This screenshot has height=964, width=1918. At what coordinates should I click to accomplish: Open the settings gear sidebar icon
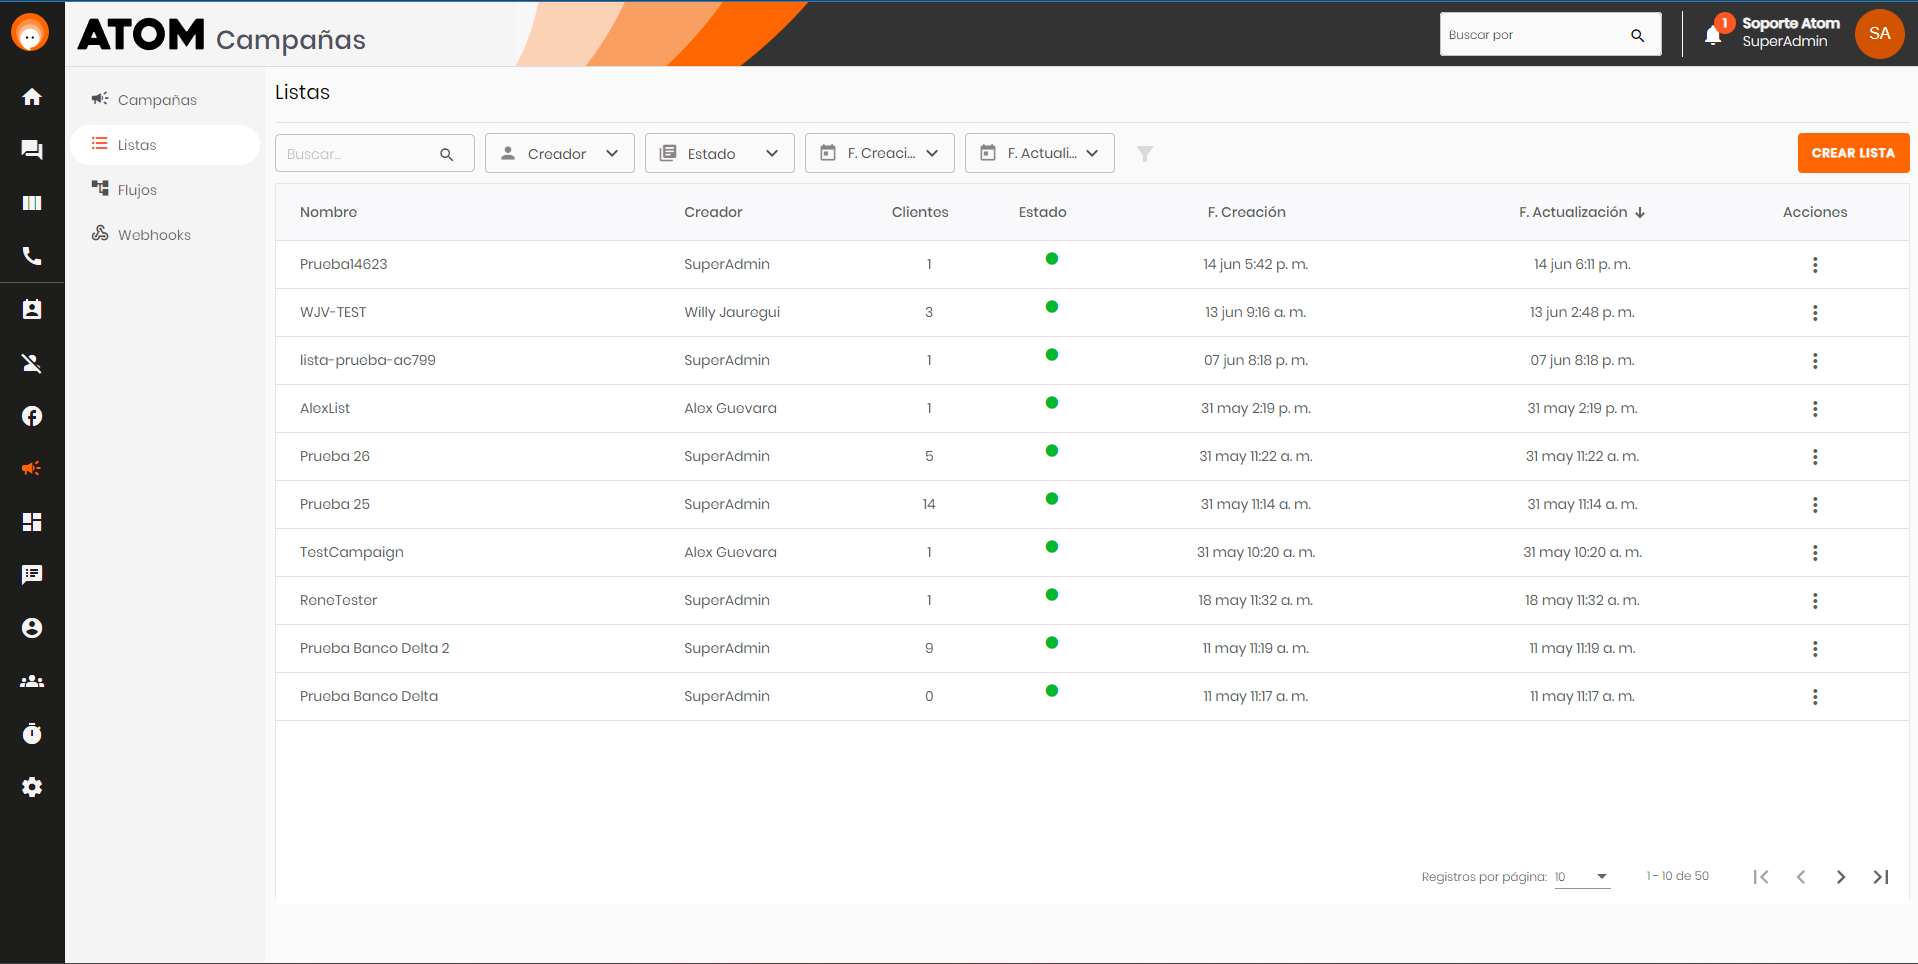[32, 787]
